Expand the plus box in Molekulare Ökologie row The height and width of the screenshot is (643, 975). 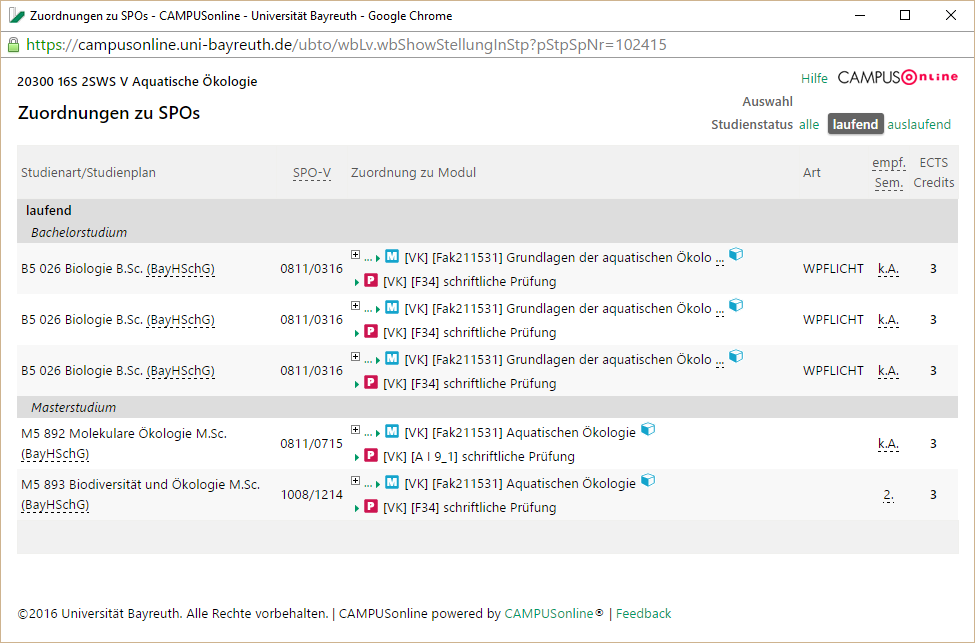(x=355, y=429)
